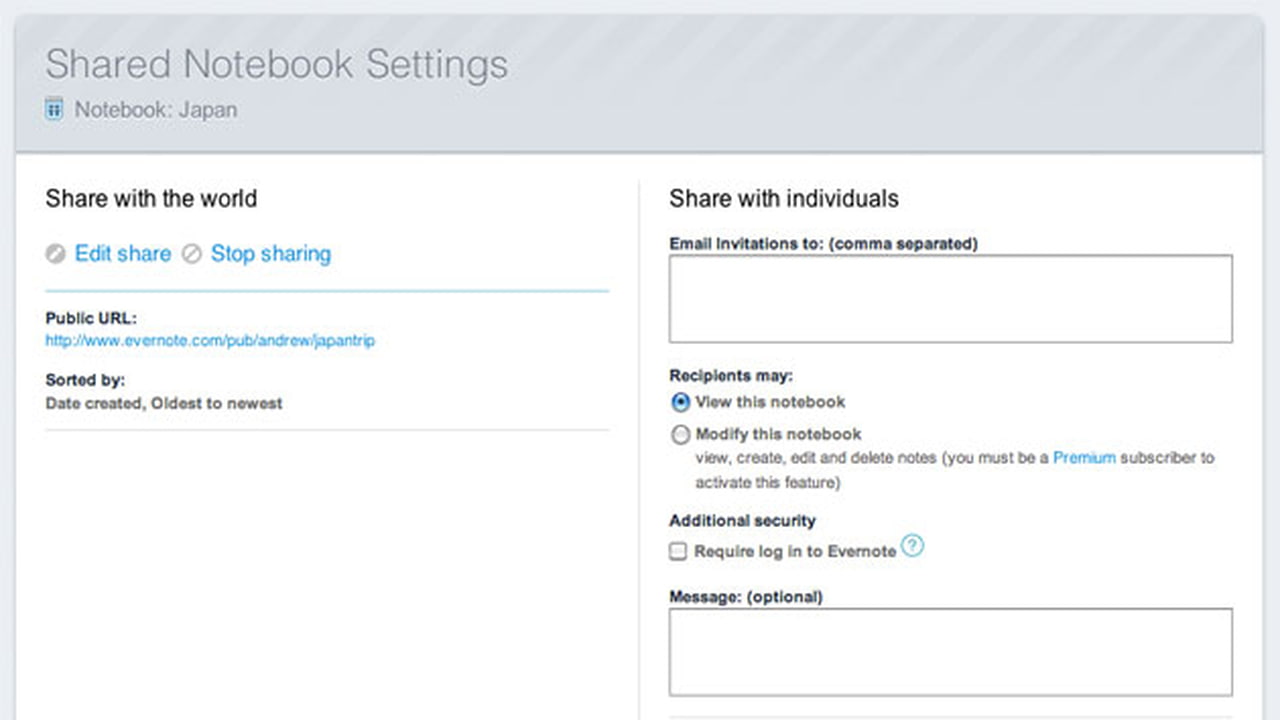
Task: Click the 'Share with the world' heading
Action: coord(151,199)
